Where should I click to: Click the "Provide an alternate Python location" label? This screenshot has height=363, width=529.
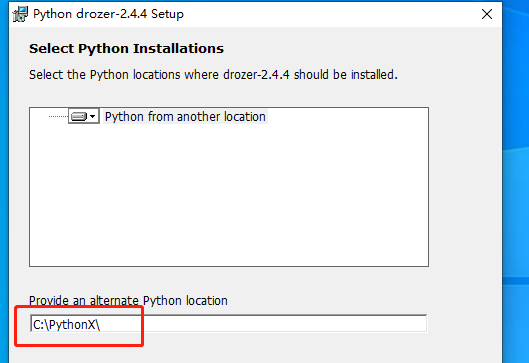coord(128,300)
